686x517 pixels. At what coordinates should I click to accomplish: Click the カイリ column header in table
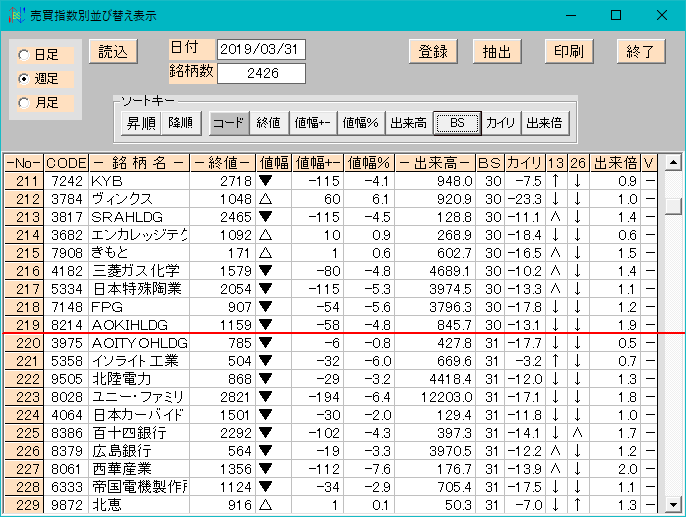point(525,163)
